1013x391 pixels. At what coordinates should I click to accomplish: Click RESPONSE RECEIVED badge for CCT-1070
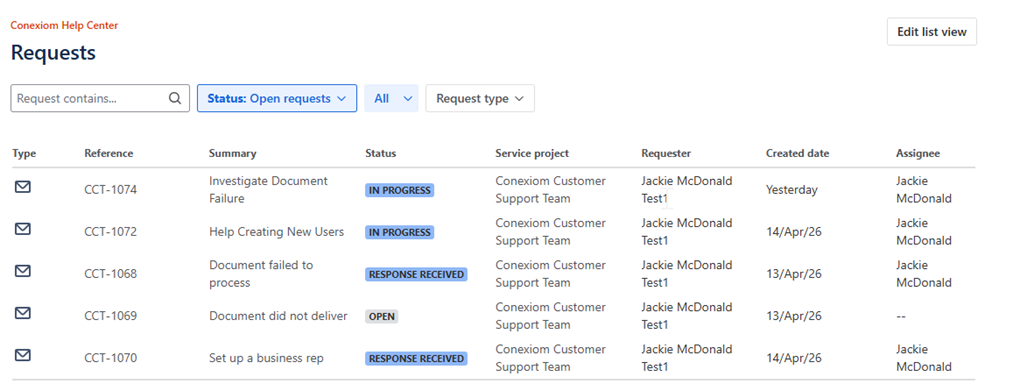416,358
